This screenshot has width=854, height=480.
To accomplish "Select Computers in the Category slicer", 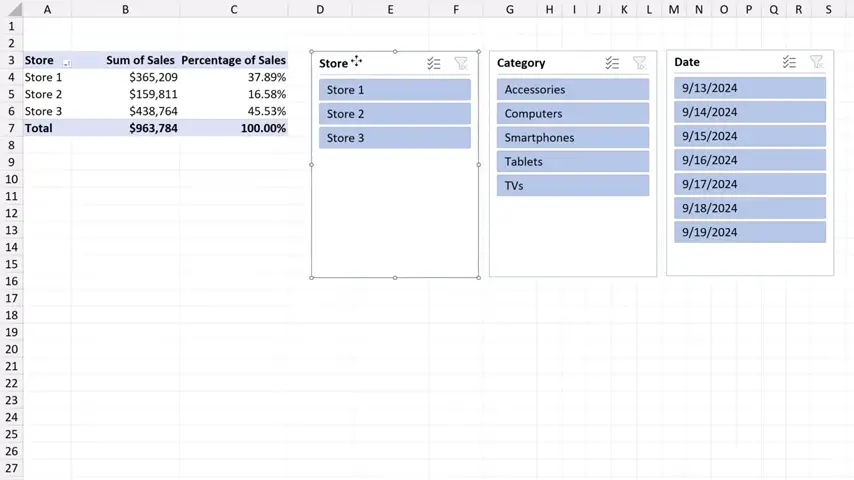I will point(572,114).
